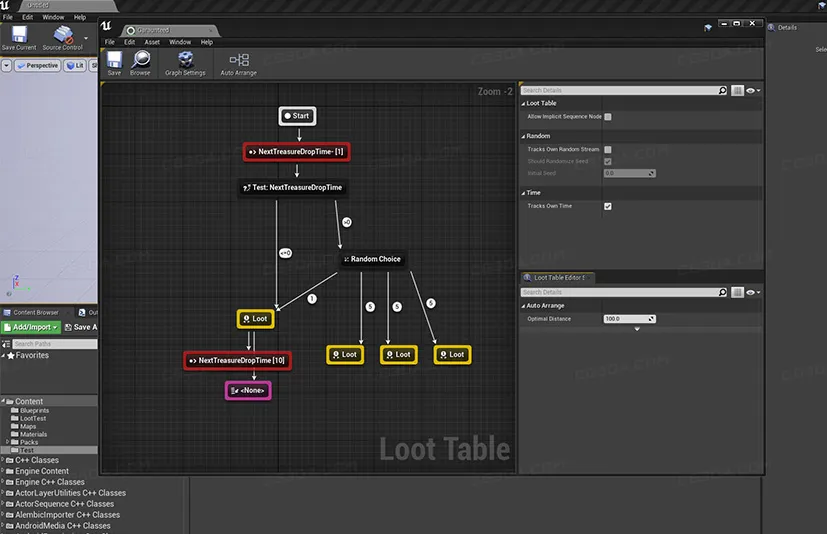Switch to Loot Table Editor settings tab
The image size is (827, 534).
pos(557,278)
